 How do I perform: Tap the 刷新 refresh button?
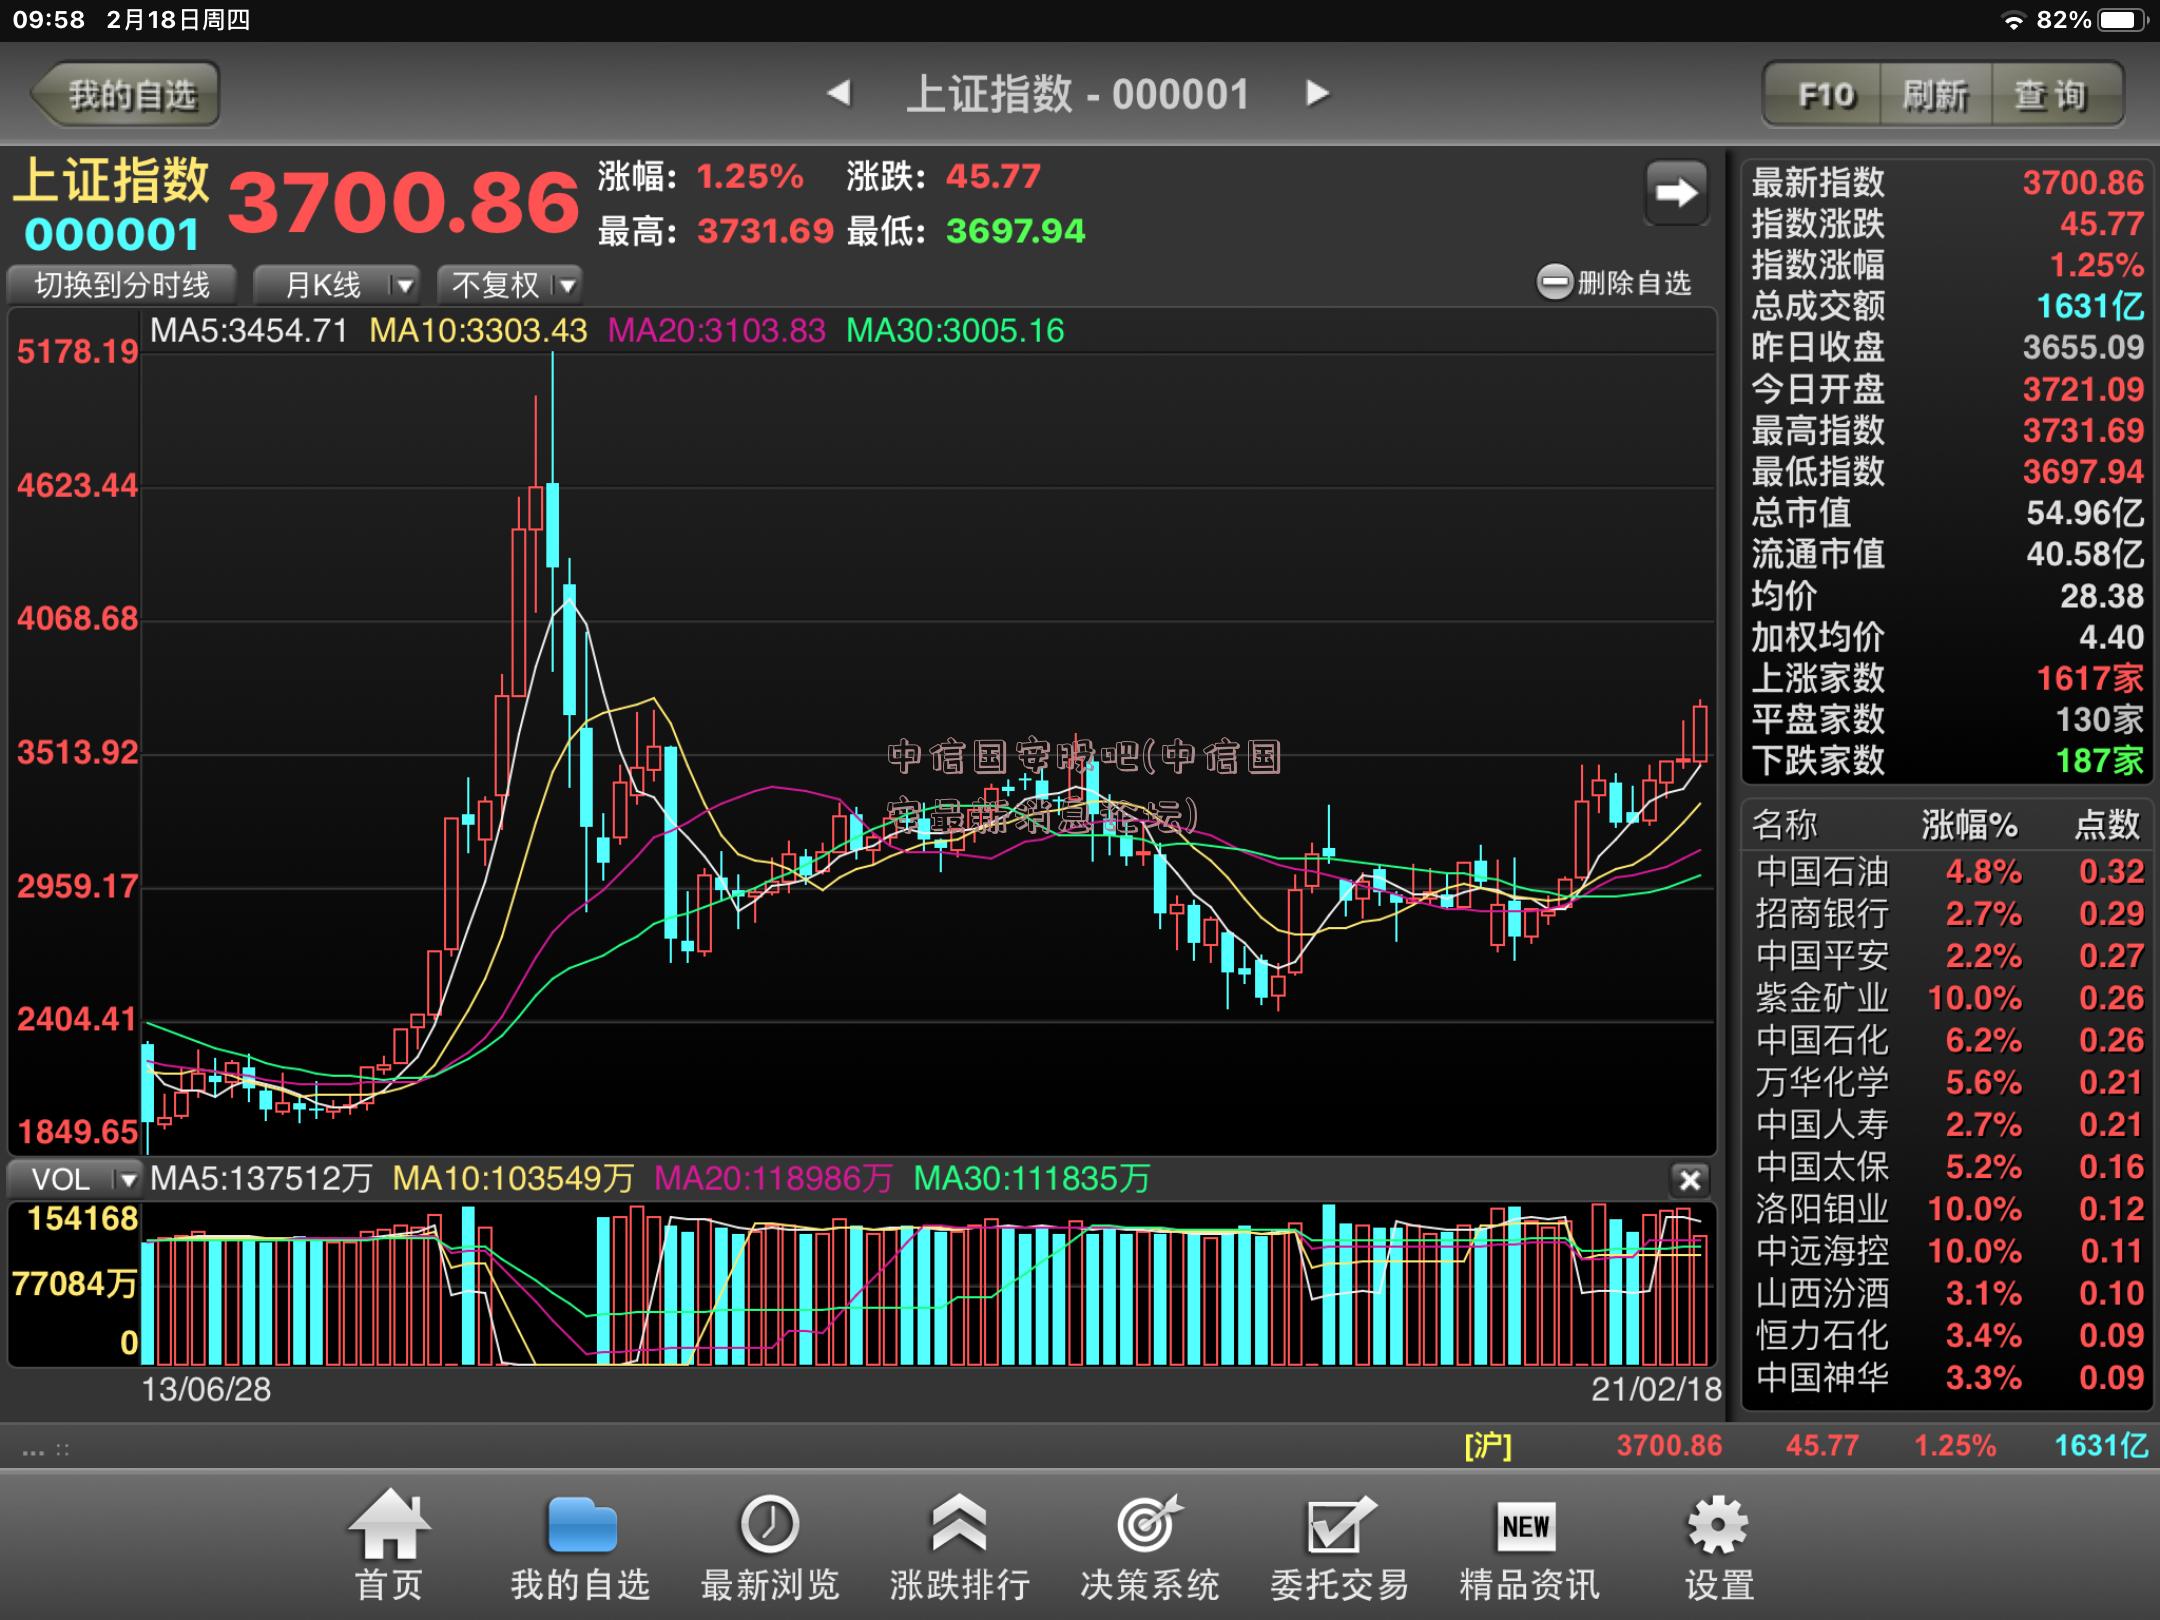point(1936,95)
